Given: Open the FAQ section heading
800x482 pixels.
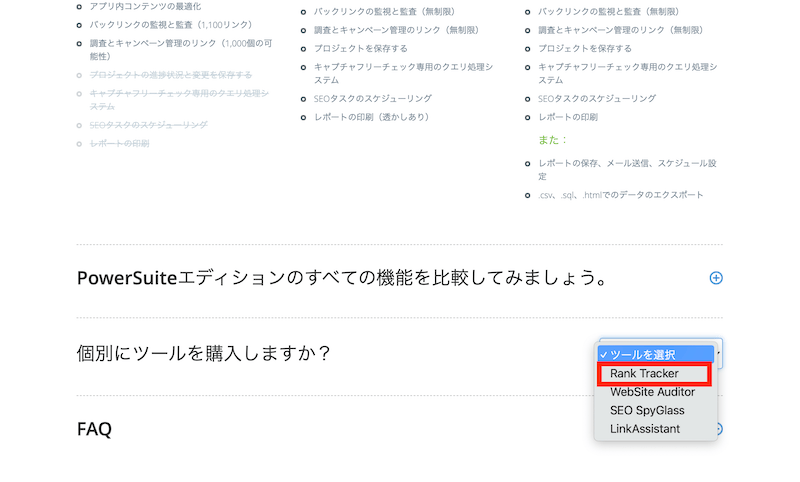Looking at the screenshot, I should (94, 429).
